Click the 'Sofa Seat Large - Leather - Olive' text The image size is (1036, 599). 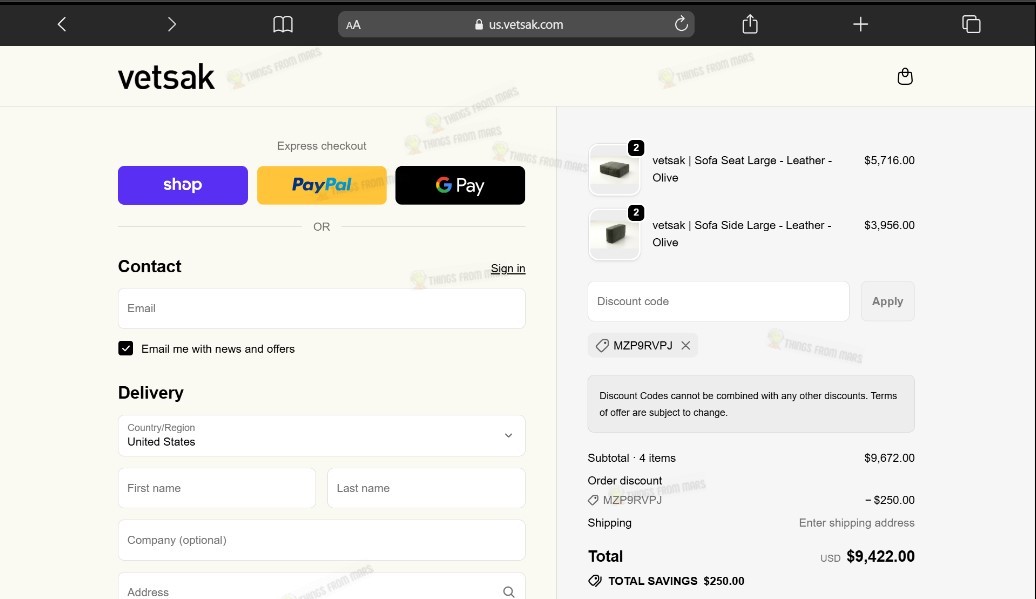coord(742,169)
